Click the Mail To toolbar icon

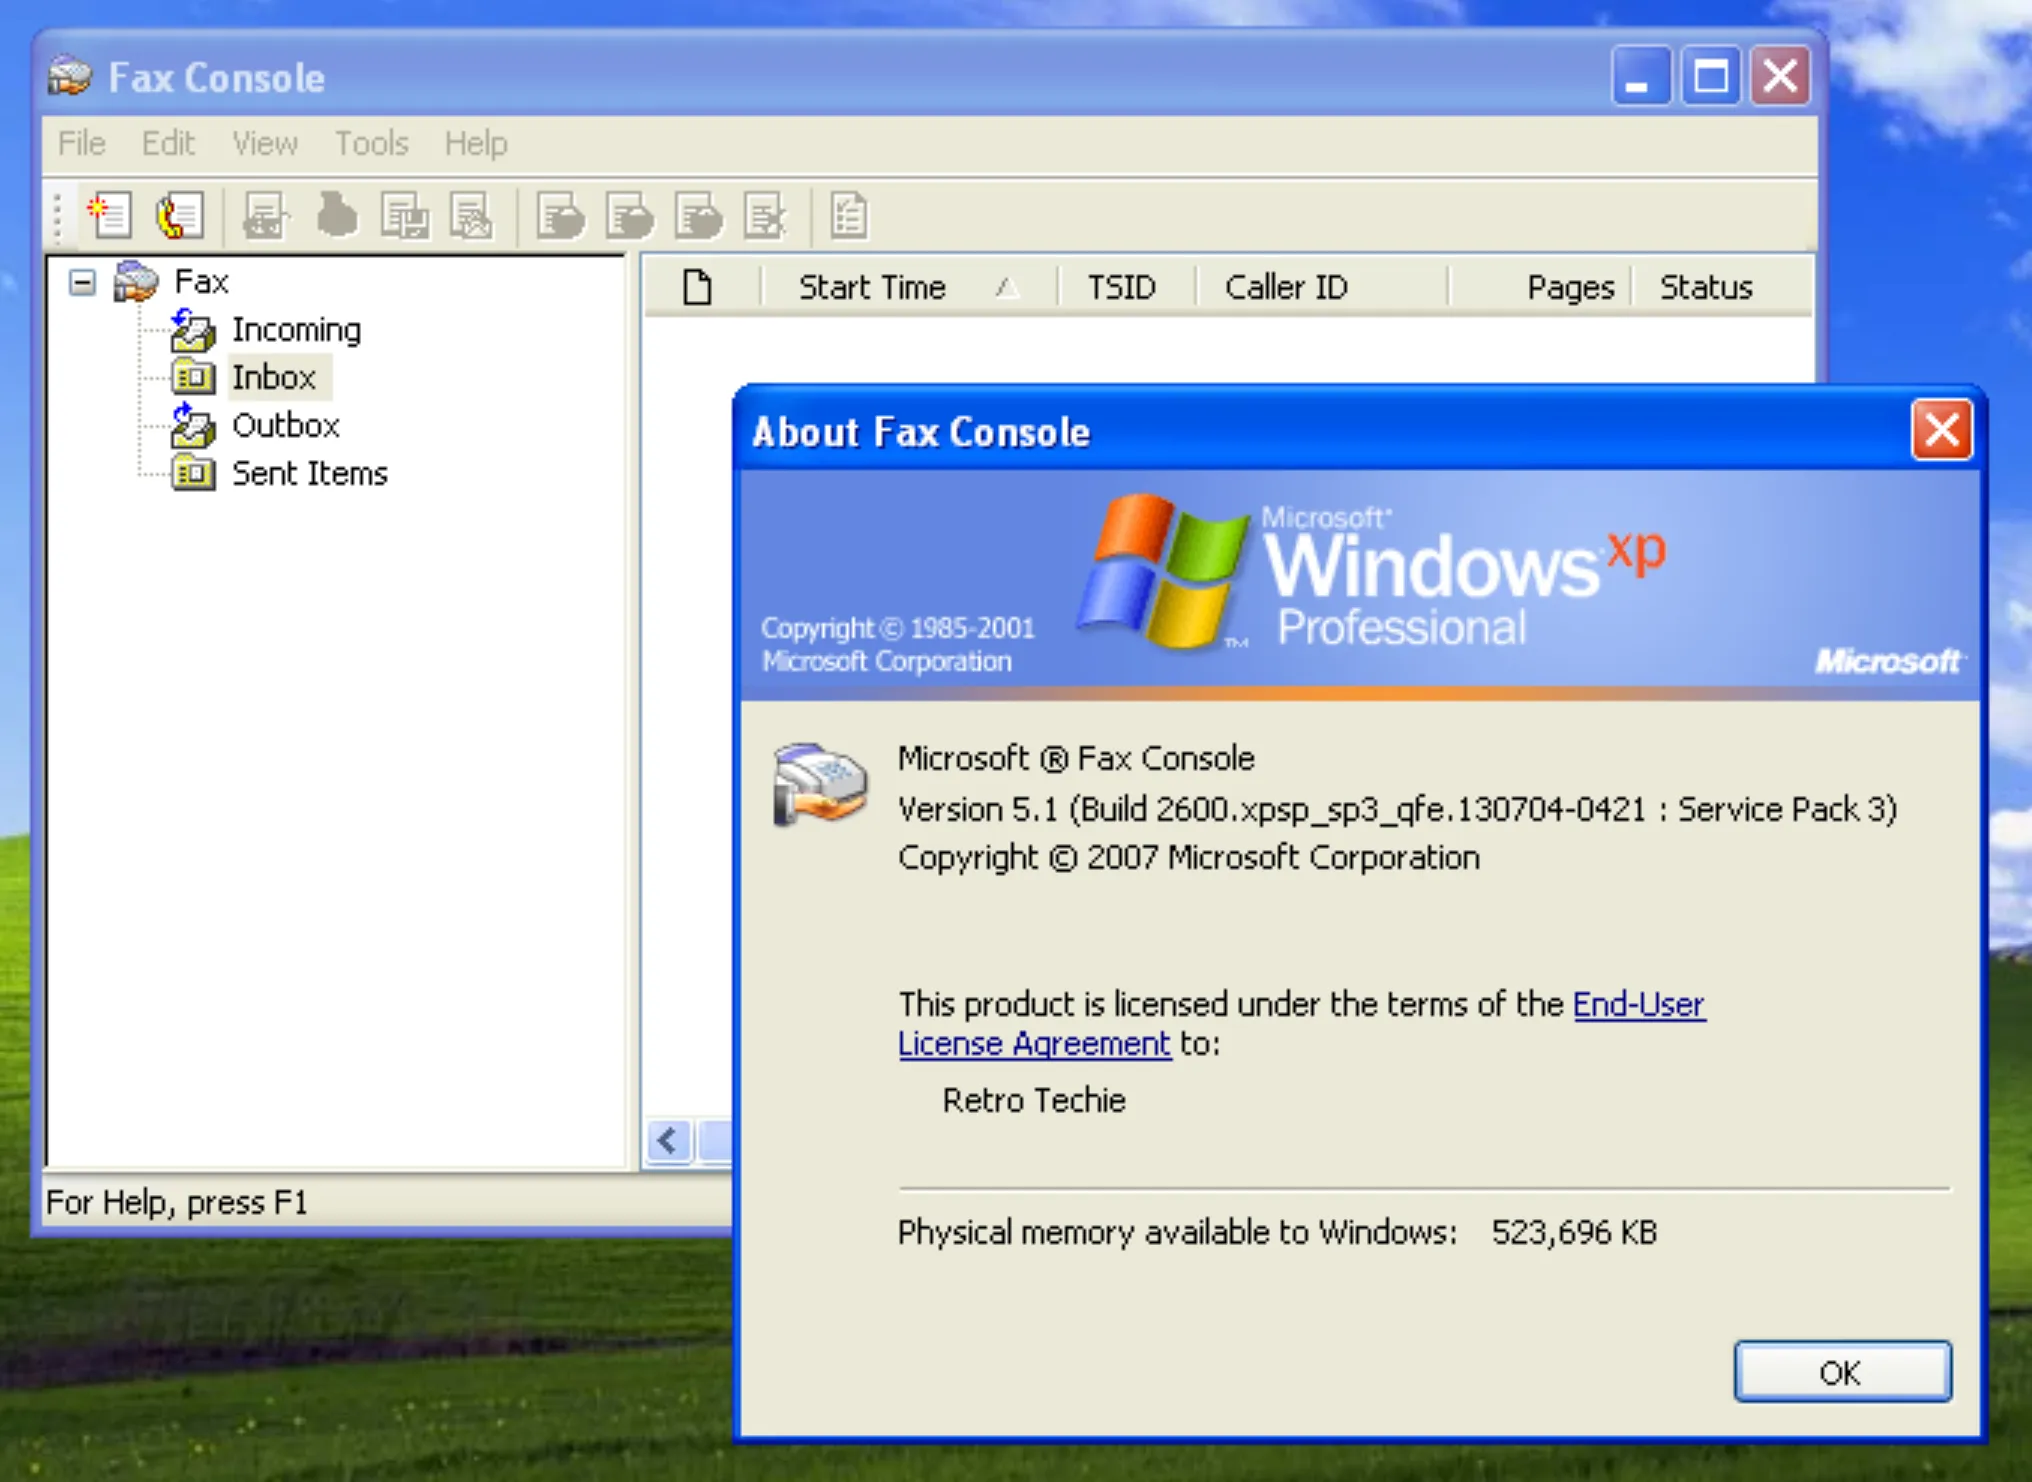(470, 215)
